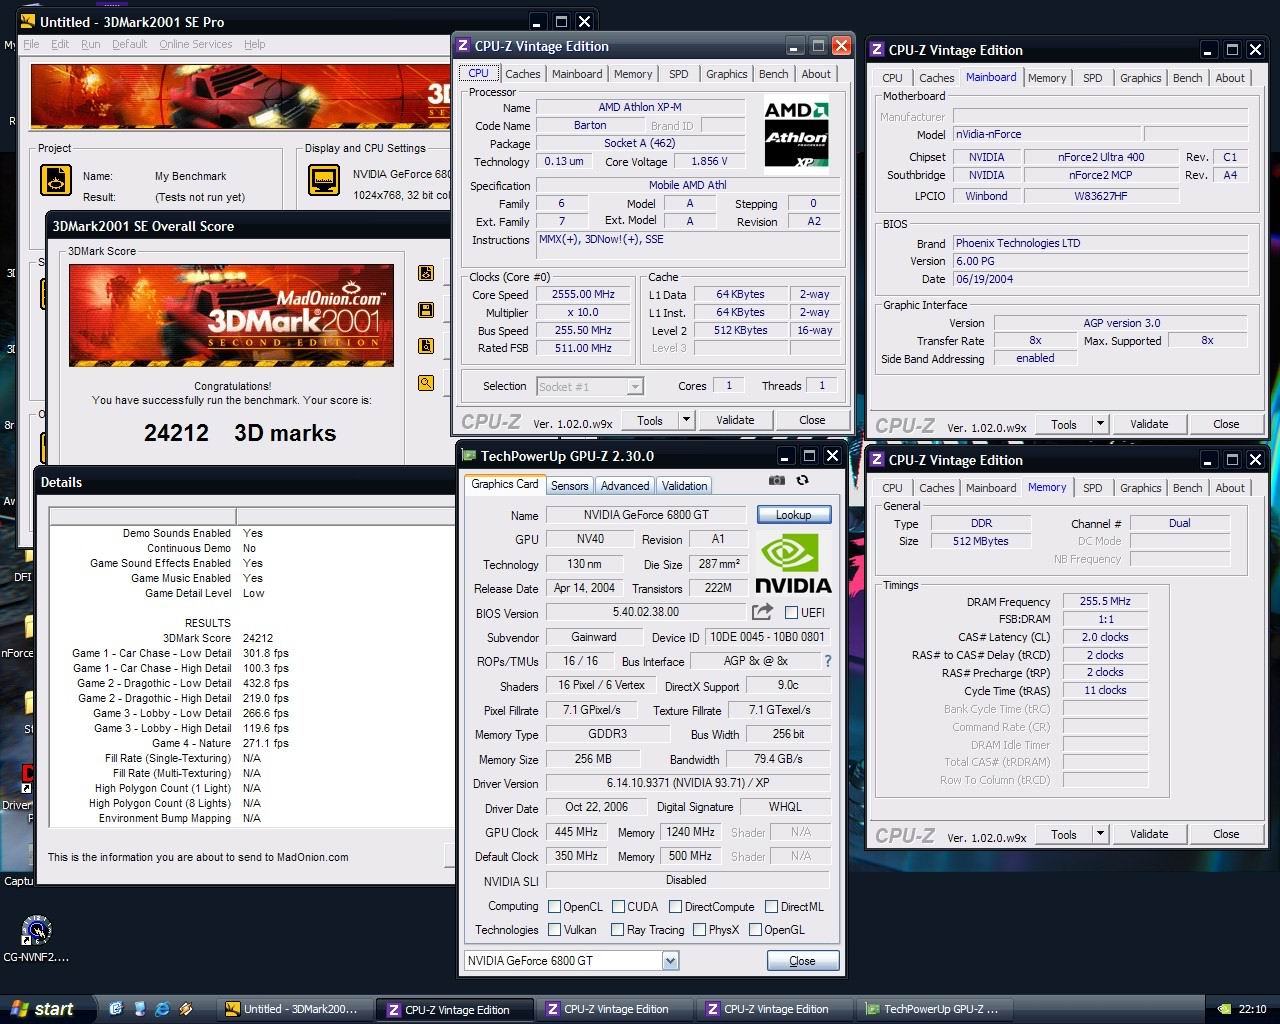
Task: Open Graphics tab in CPU-Z Memory window
Action: click(x=1140, y=488)
